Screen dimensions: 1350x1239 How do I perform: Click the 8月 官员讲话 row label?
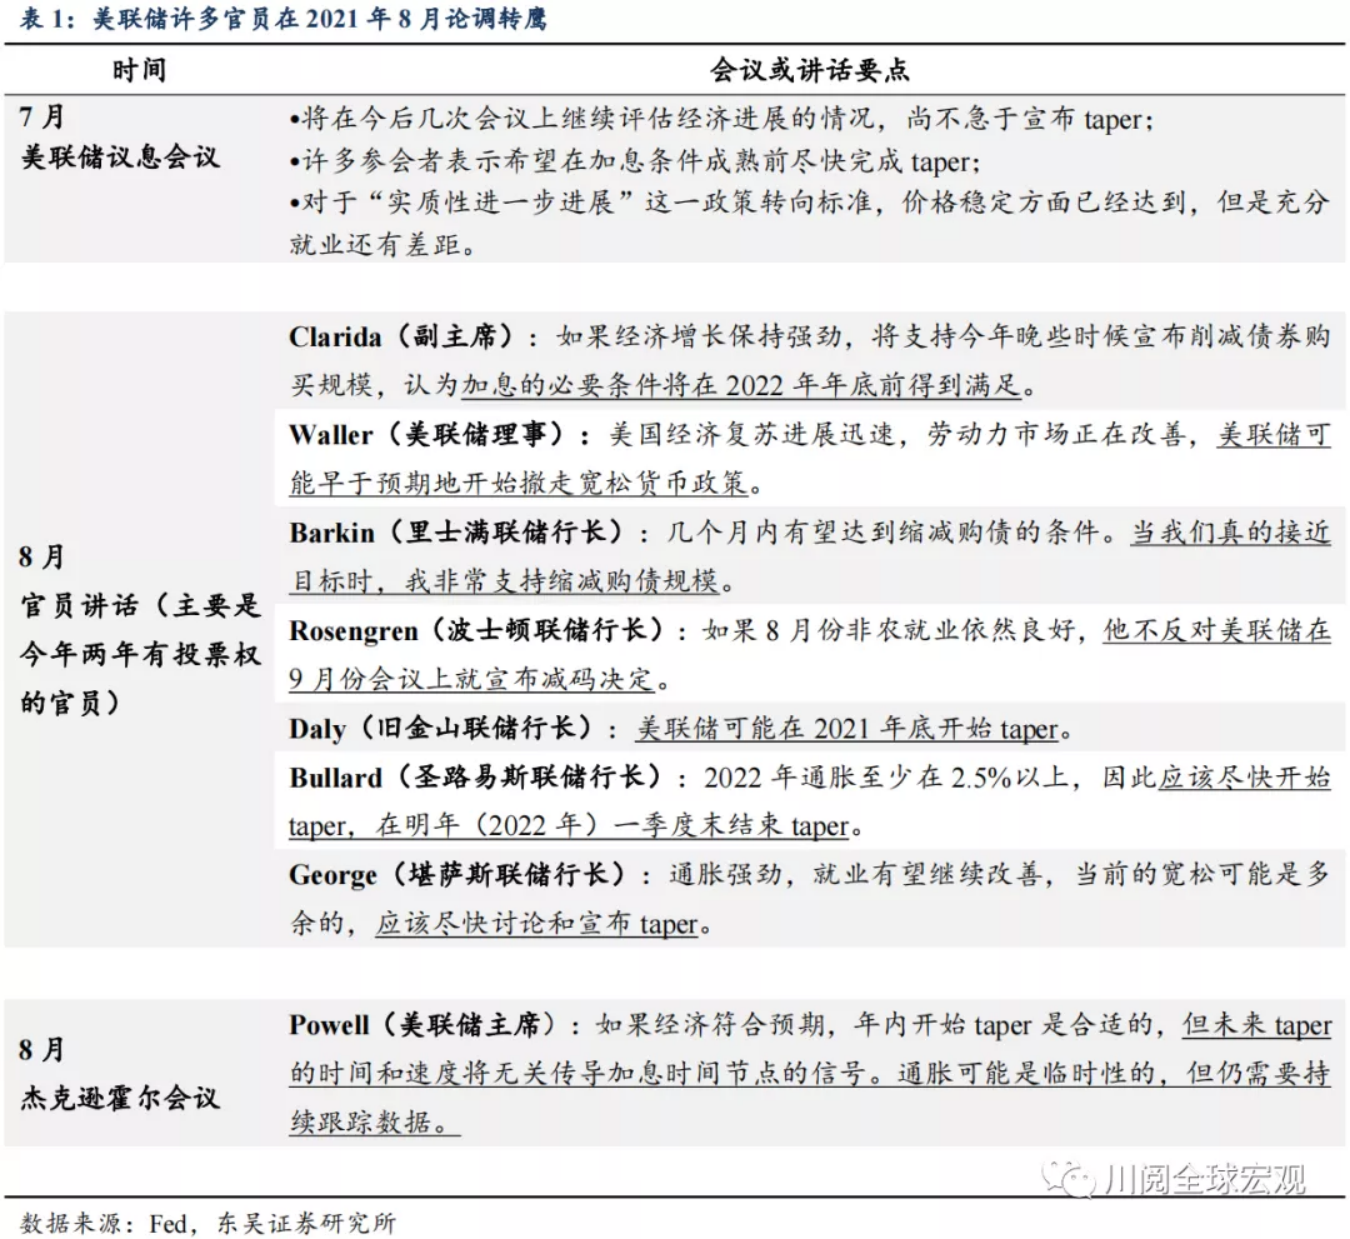click(x=139, y=629)
